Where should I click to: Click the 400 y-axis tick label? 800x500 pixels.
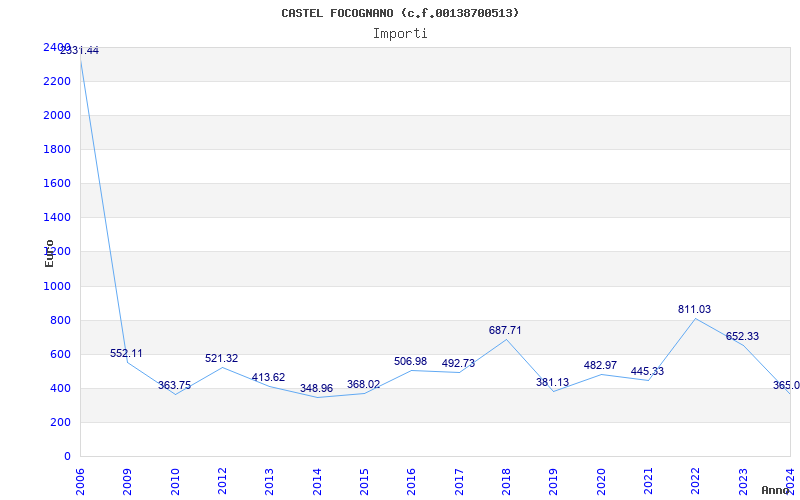61,388
